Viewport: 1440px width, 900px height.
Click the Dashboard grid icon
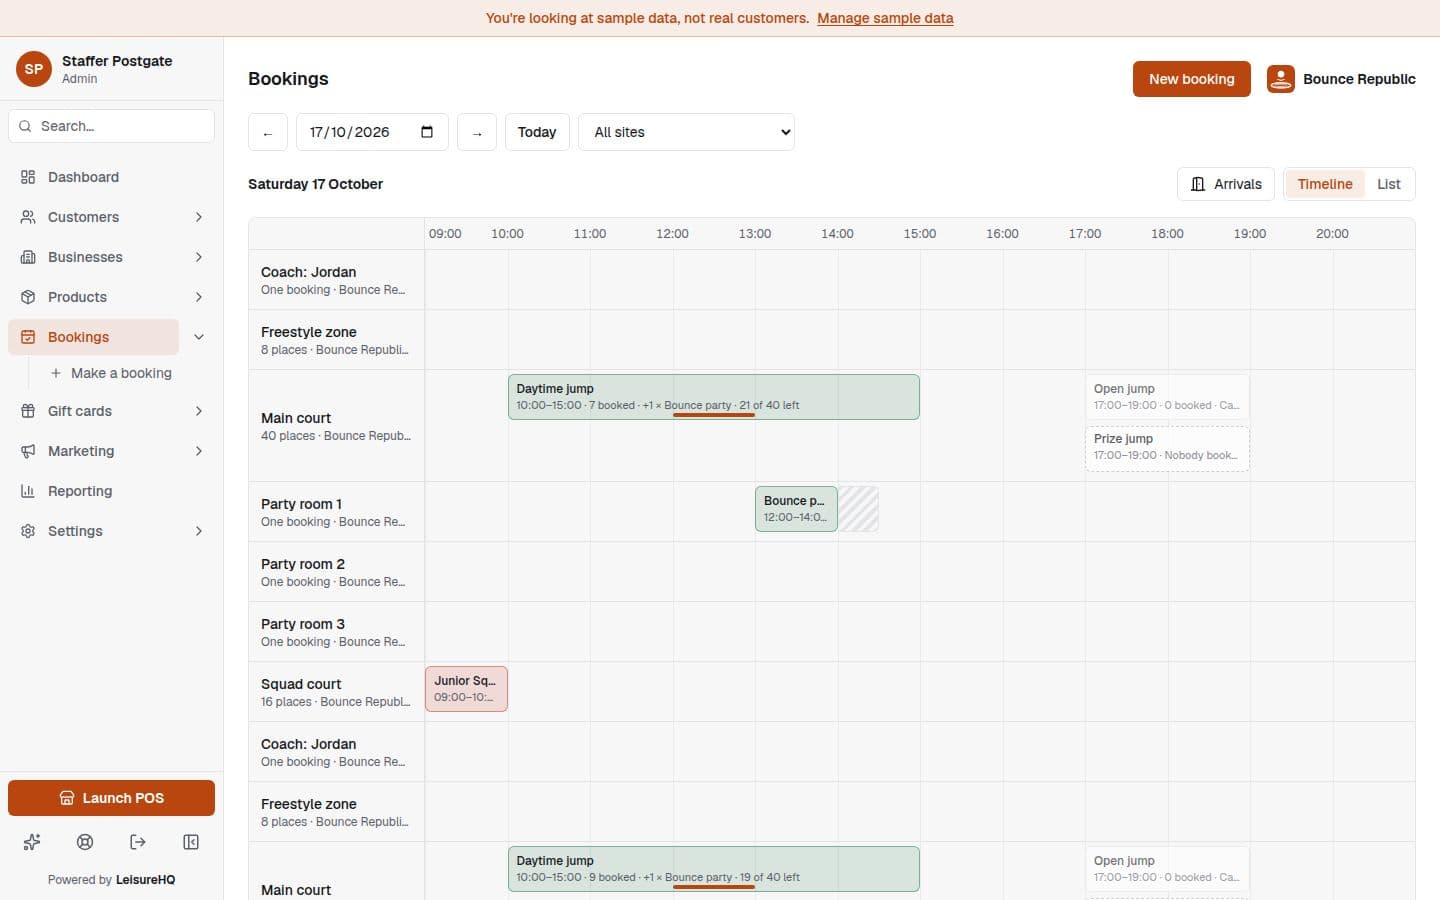click(28, 177)
